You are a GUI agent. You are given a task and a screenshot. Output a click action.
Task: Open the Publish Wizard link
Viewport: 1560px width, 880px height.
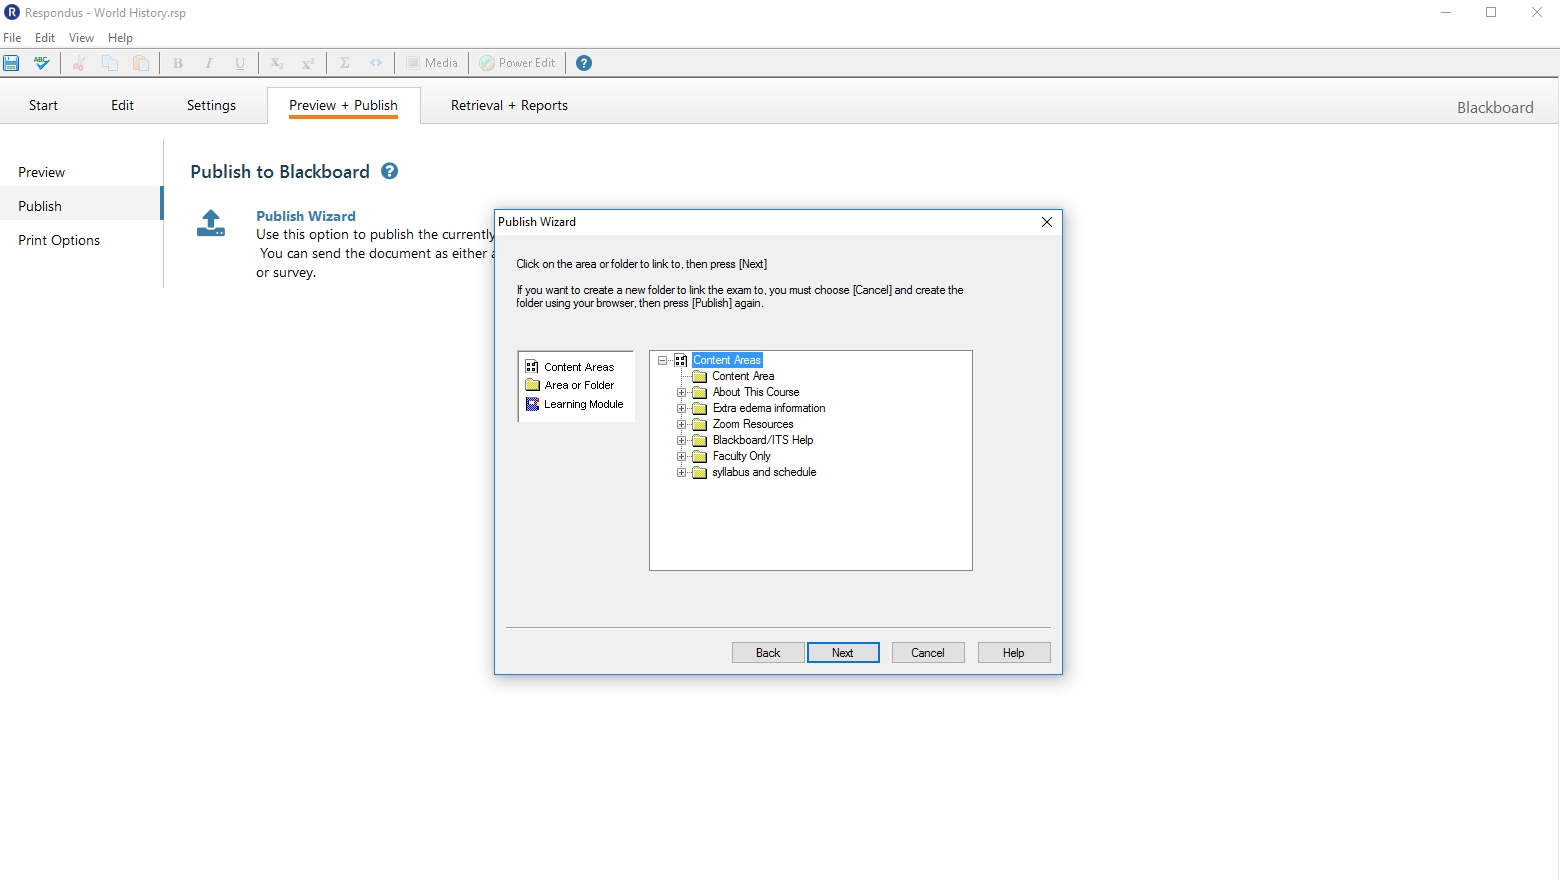(305, 216)
